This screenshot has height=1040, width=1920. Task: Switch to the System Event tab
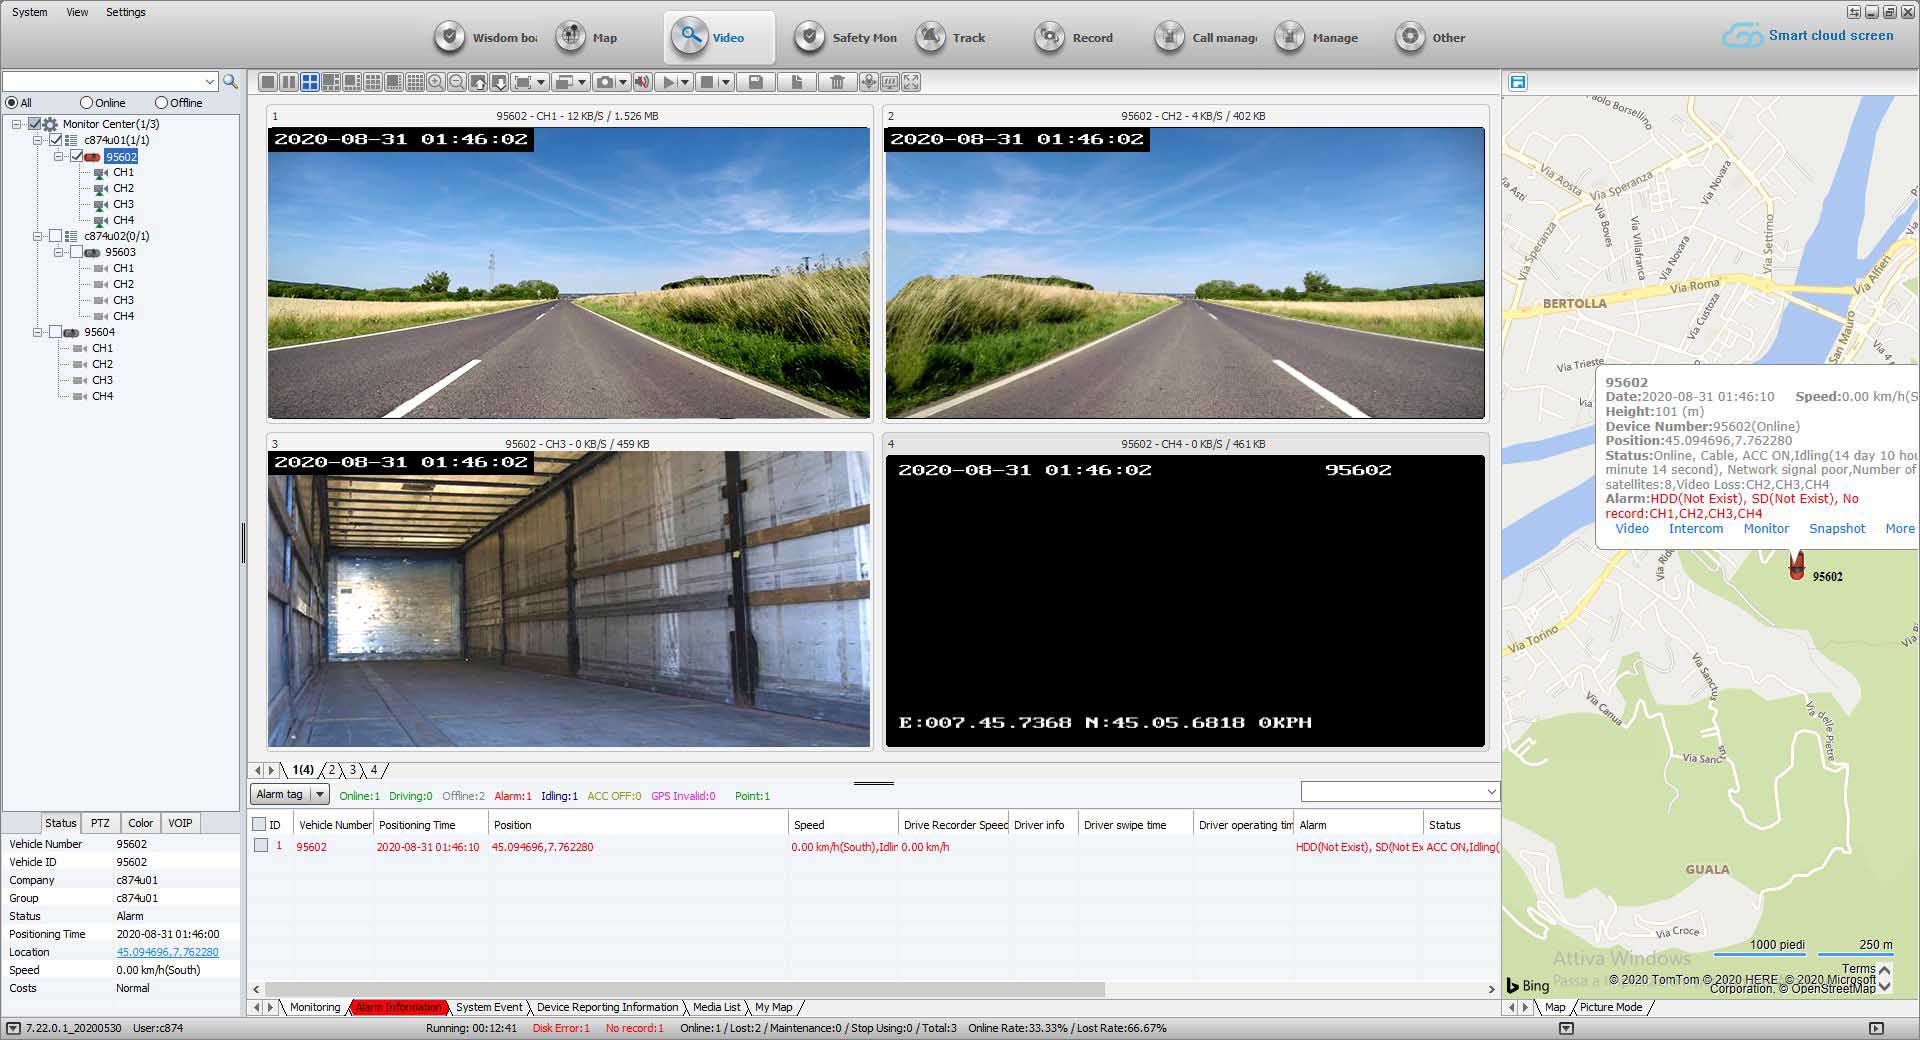pyautogui.click(x=489, y=1007)
